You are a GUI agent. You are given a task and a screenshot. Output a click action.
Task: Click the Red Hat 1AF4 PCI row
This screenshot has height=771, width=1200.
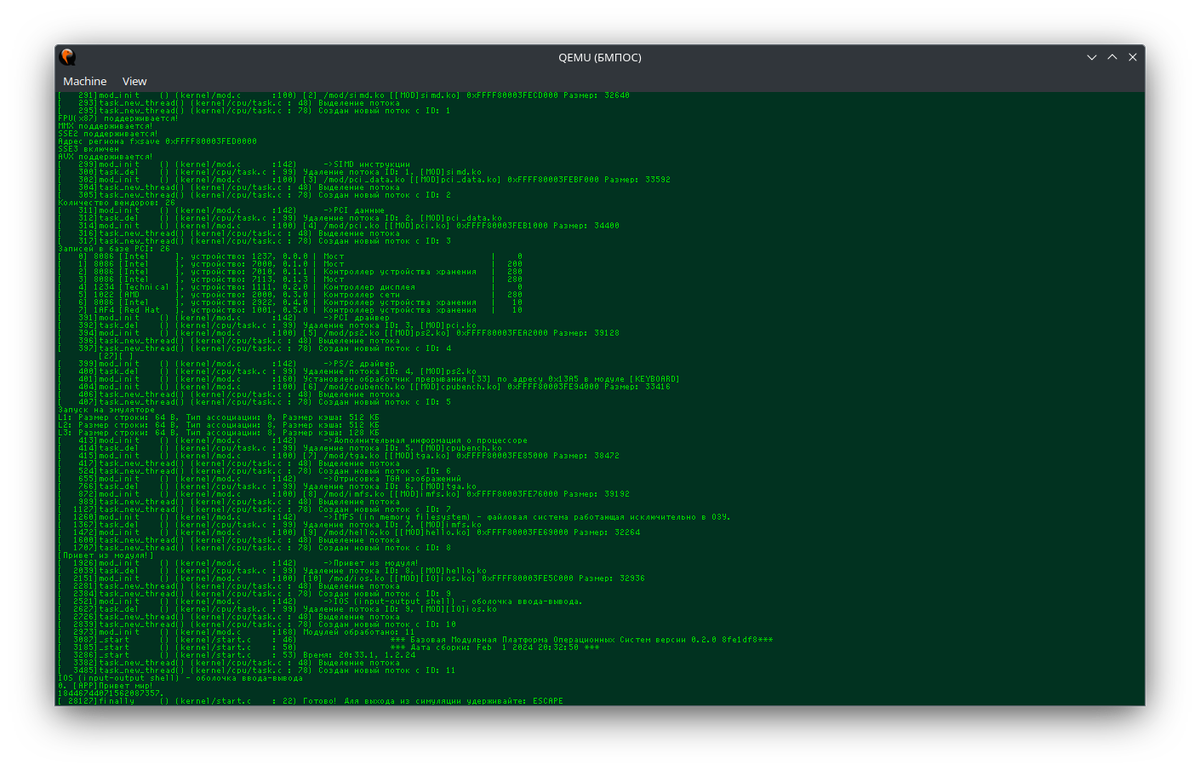pos(290,310)
